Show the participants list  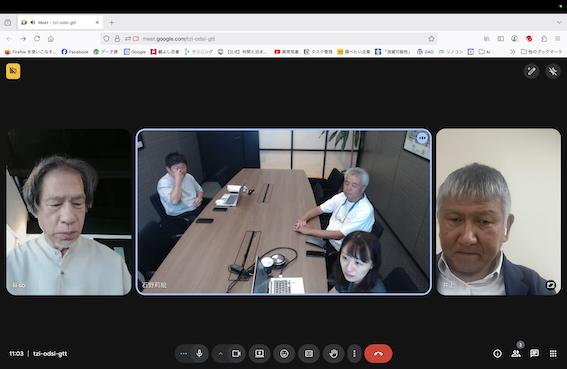tap(516, 353)
